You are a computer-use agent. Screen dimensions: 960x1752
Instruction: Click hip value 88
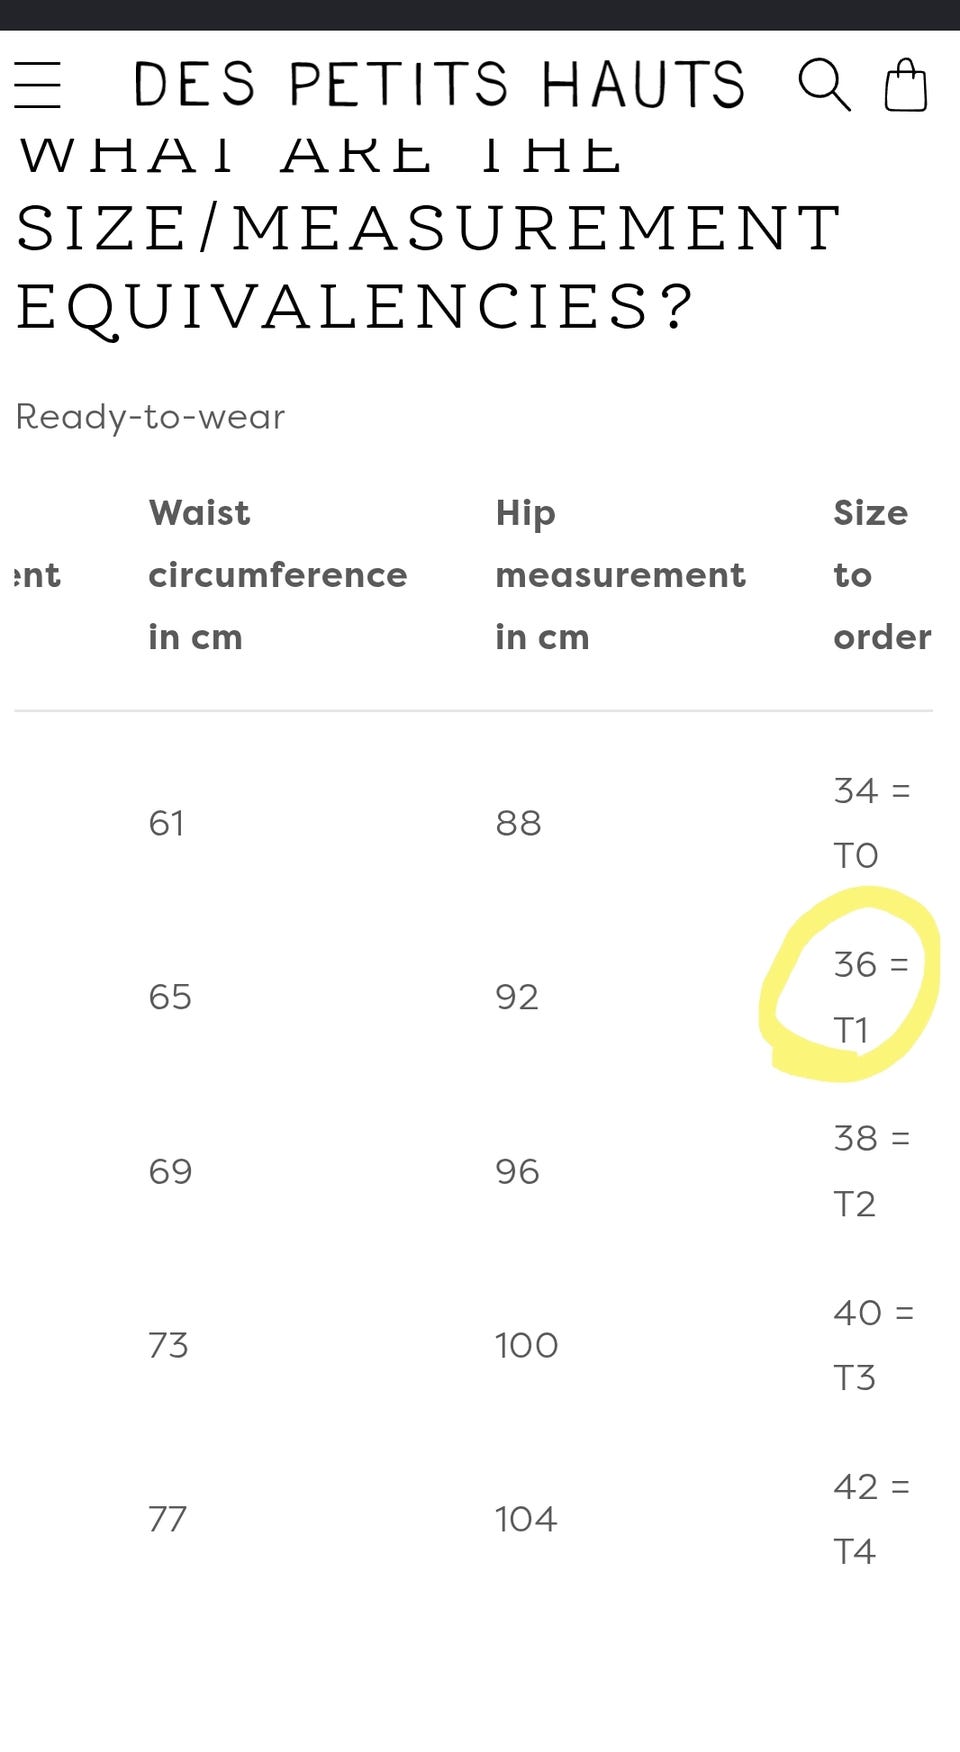[x=518, y=823]
